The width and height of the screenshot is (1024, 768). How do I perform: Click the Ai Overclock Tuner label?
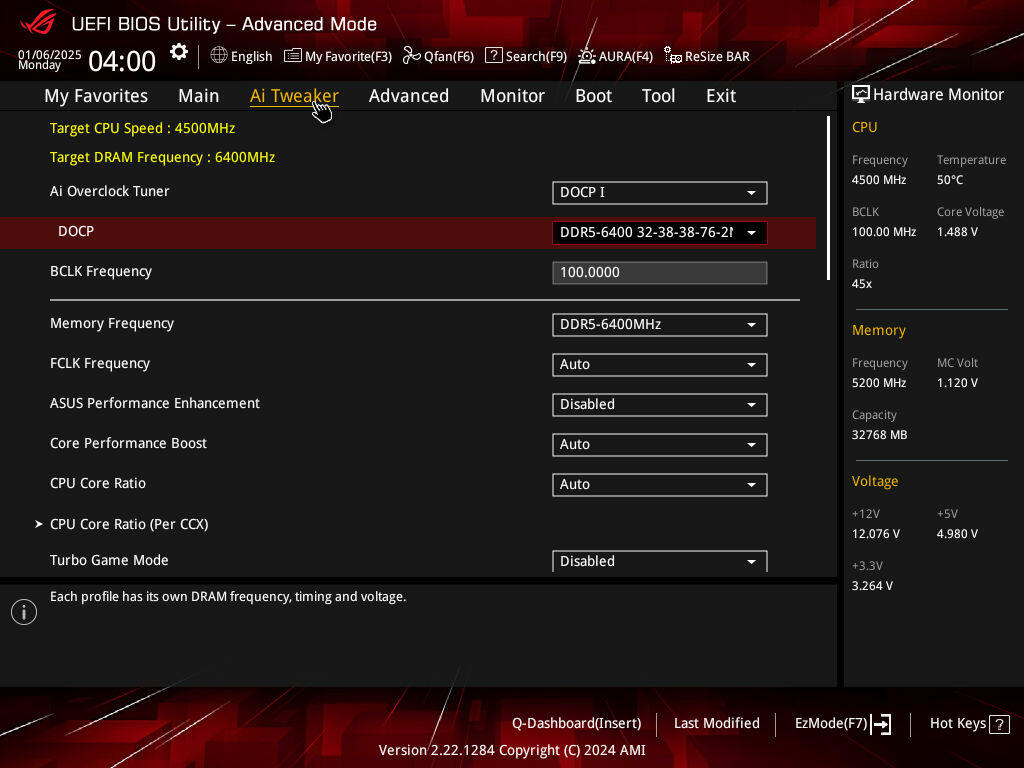tap(110, 191)
